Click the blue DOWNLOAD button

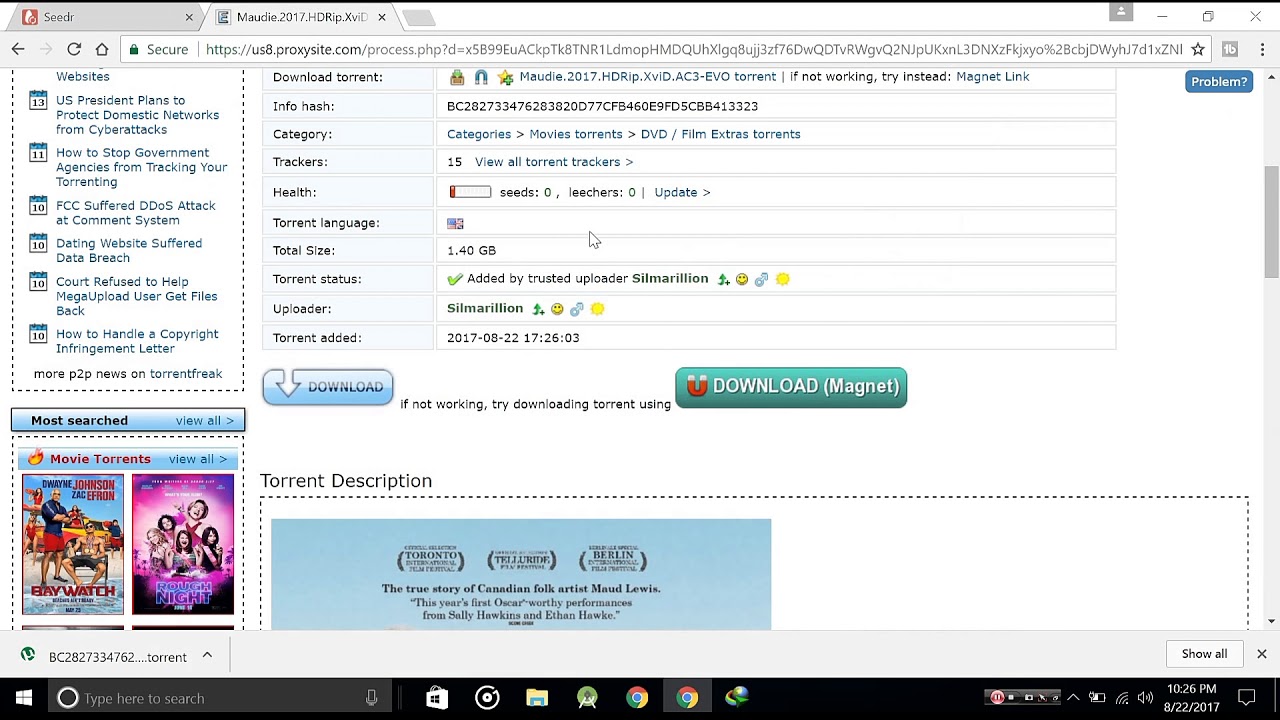click(x=328, y=387)
